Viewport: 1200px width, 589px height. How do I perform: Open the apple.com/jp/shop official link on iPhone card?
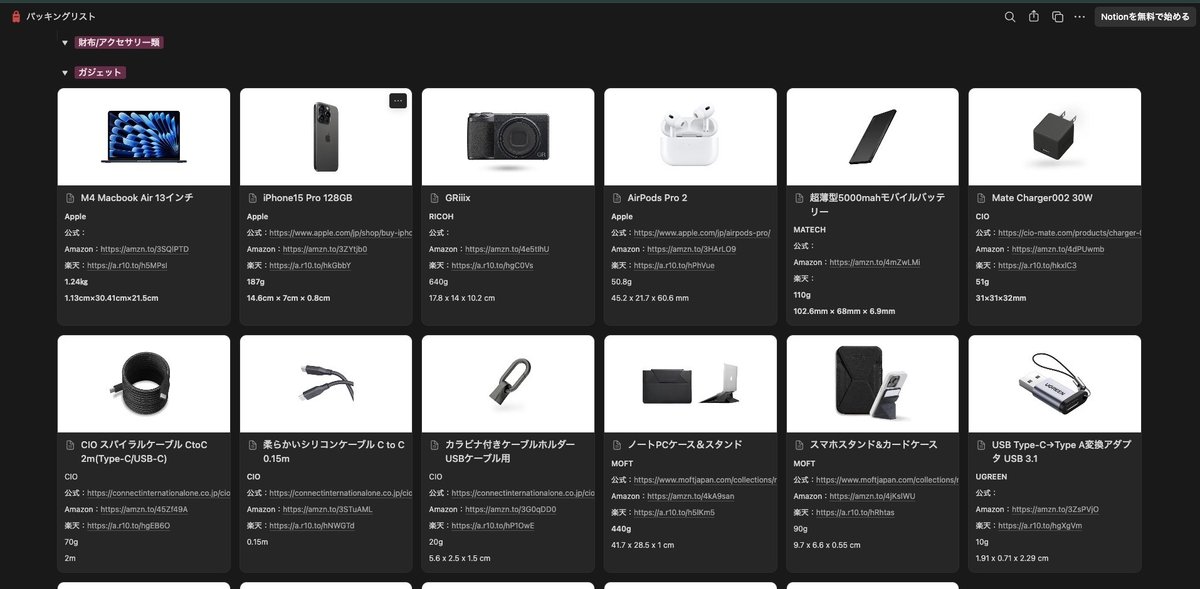pyautogui.click(x=341, y=233)
